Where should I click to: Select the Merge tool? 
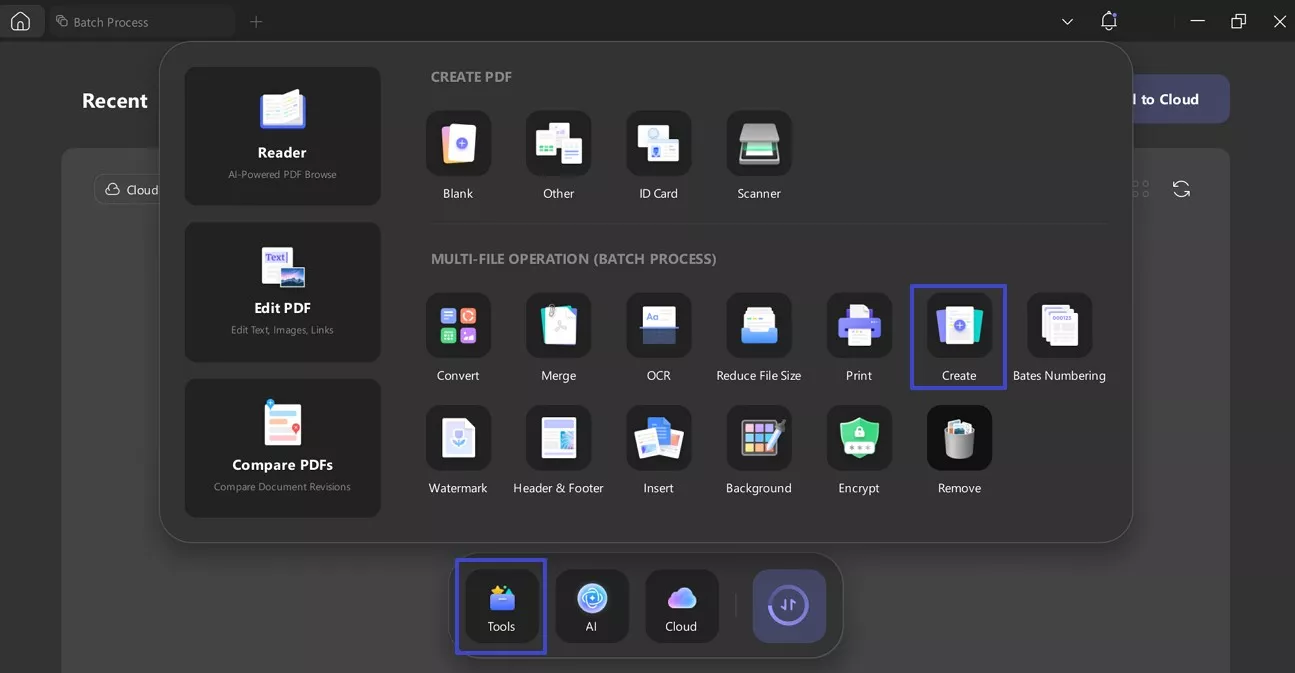tap(558, 325)
